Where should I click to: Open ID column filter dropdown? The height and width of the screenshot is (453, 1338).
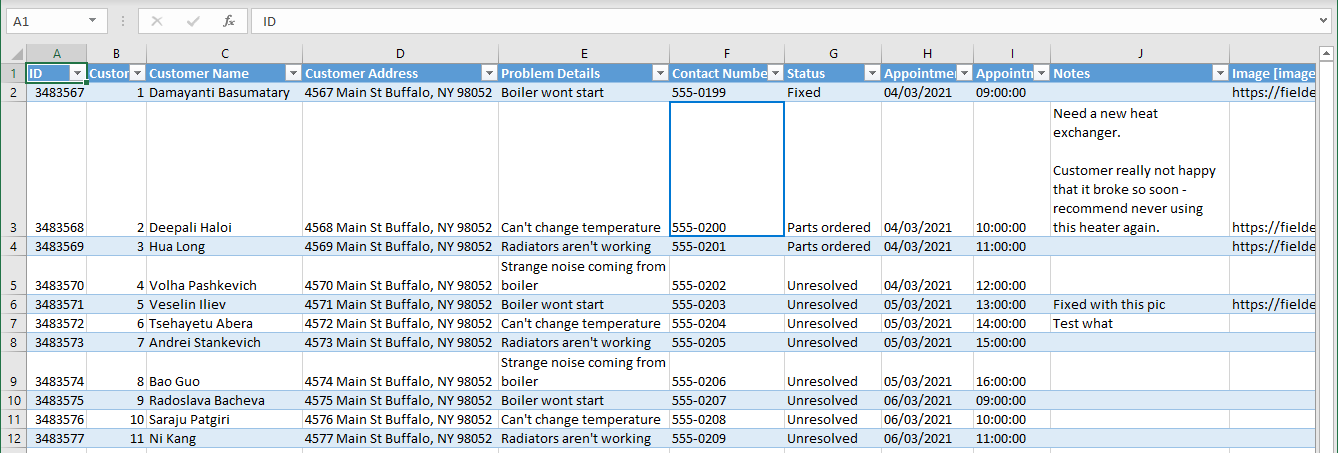click(x=78, y=73)
